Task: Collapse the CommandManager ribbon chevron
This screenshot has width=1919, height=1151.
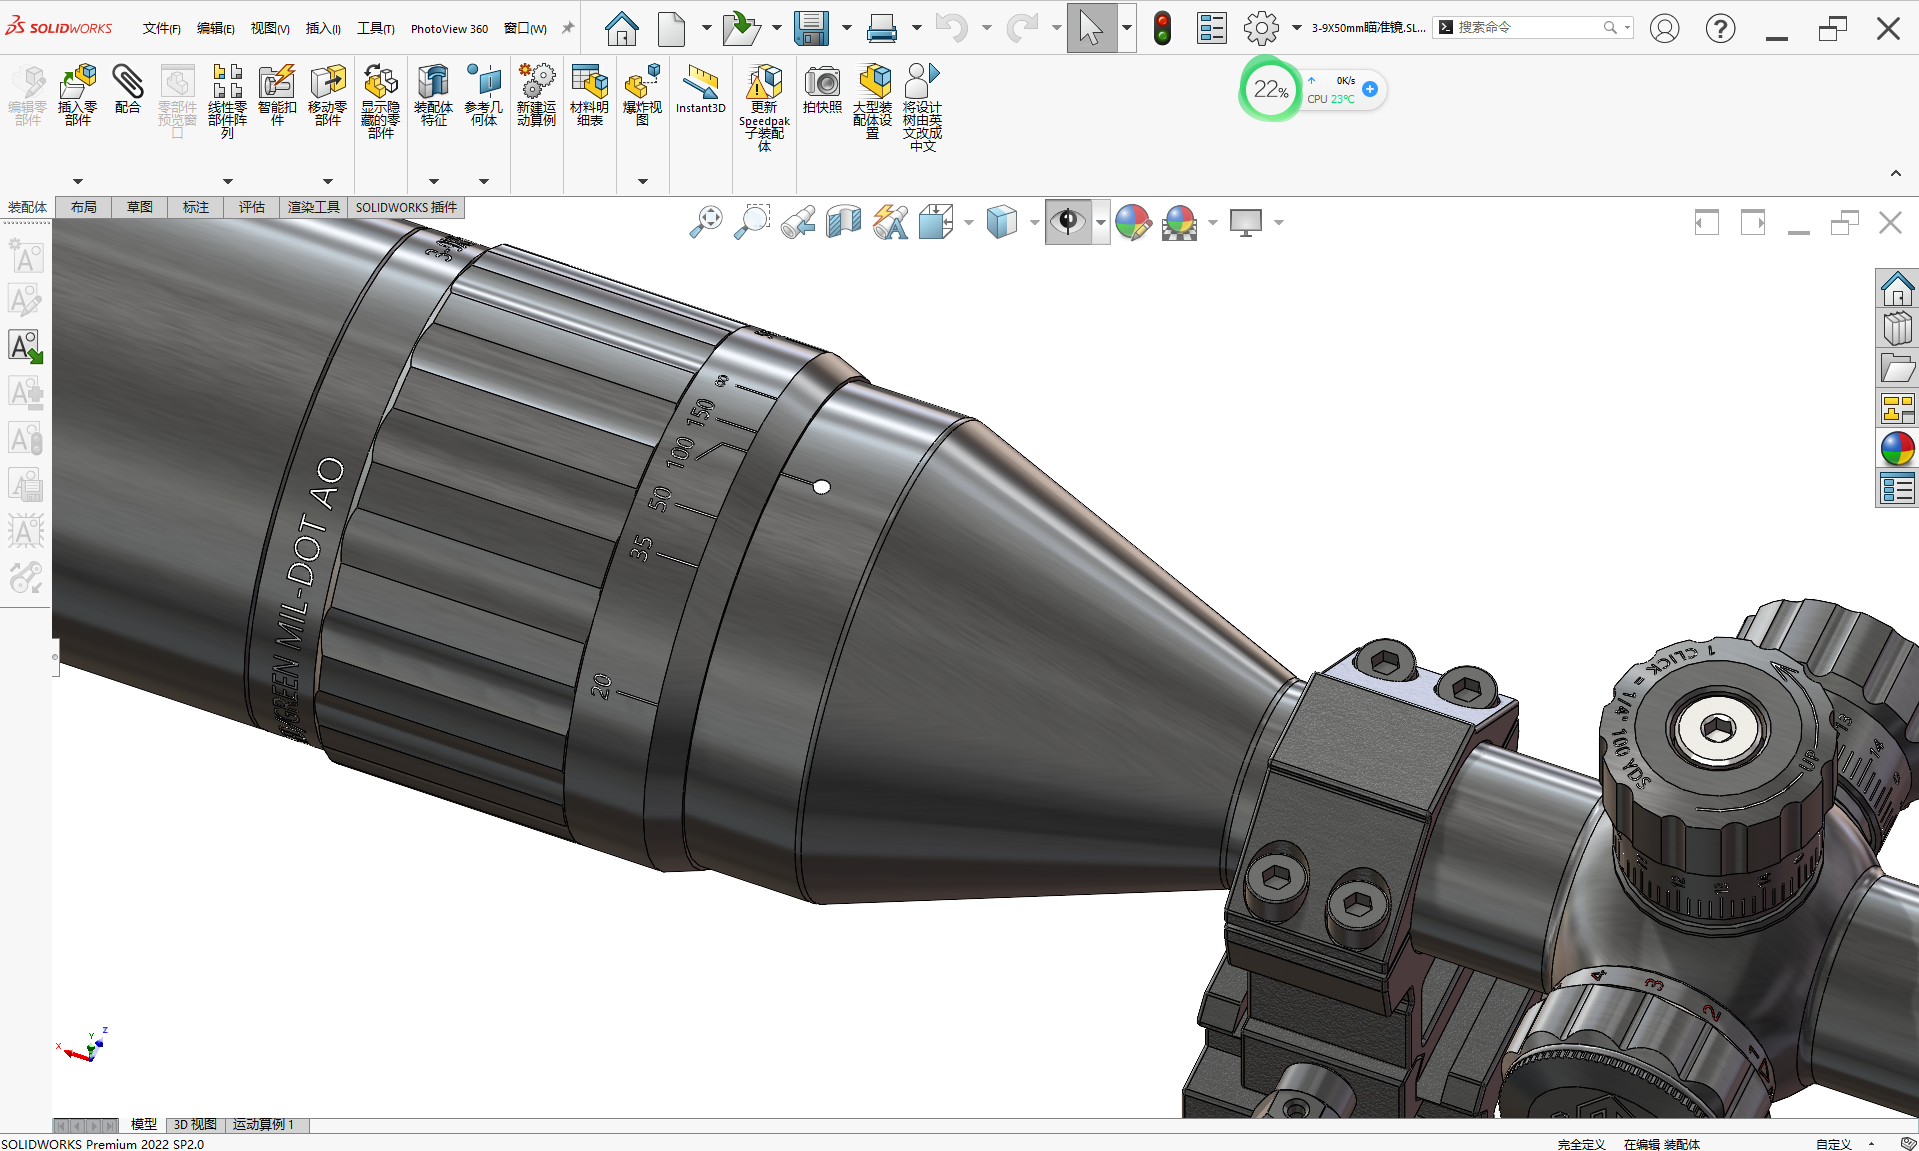Action: click(1895, 174)
